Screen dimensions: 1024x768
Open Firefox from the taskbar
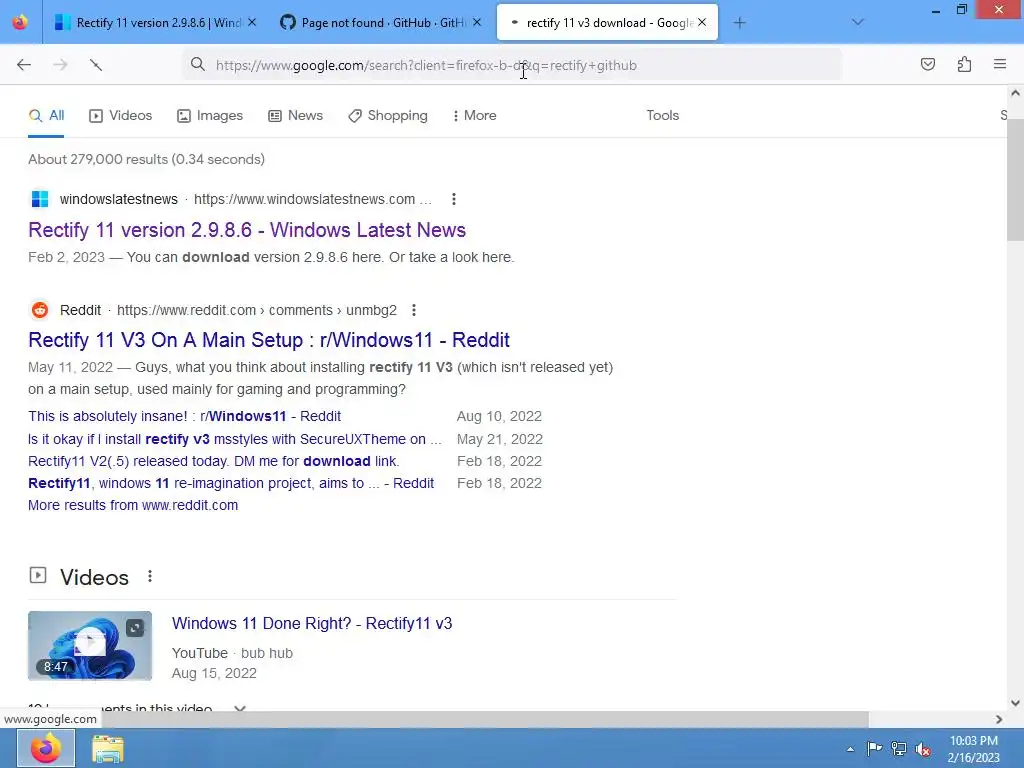(46, 748)
